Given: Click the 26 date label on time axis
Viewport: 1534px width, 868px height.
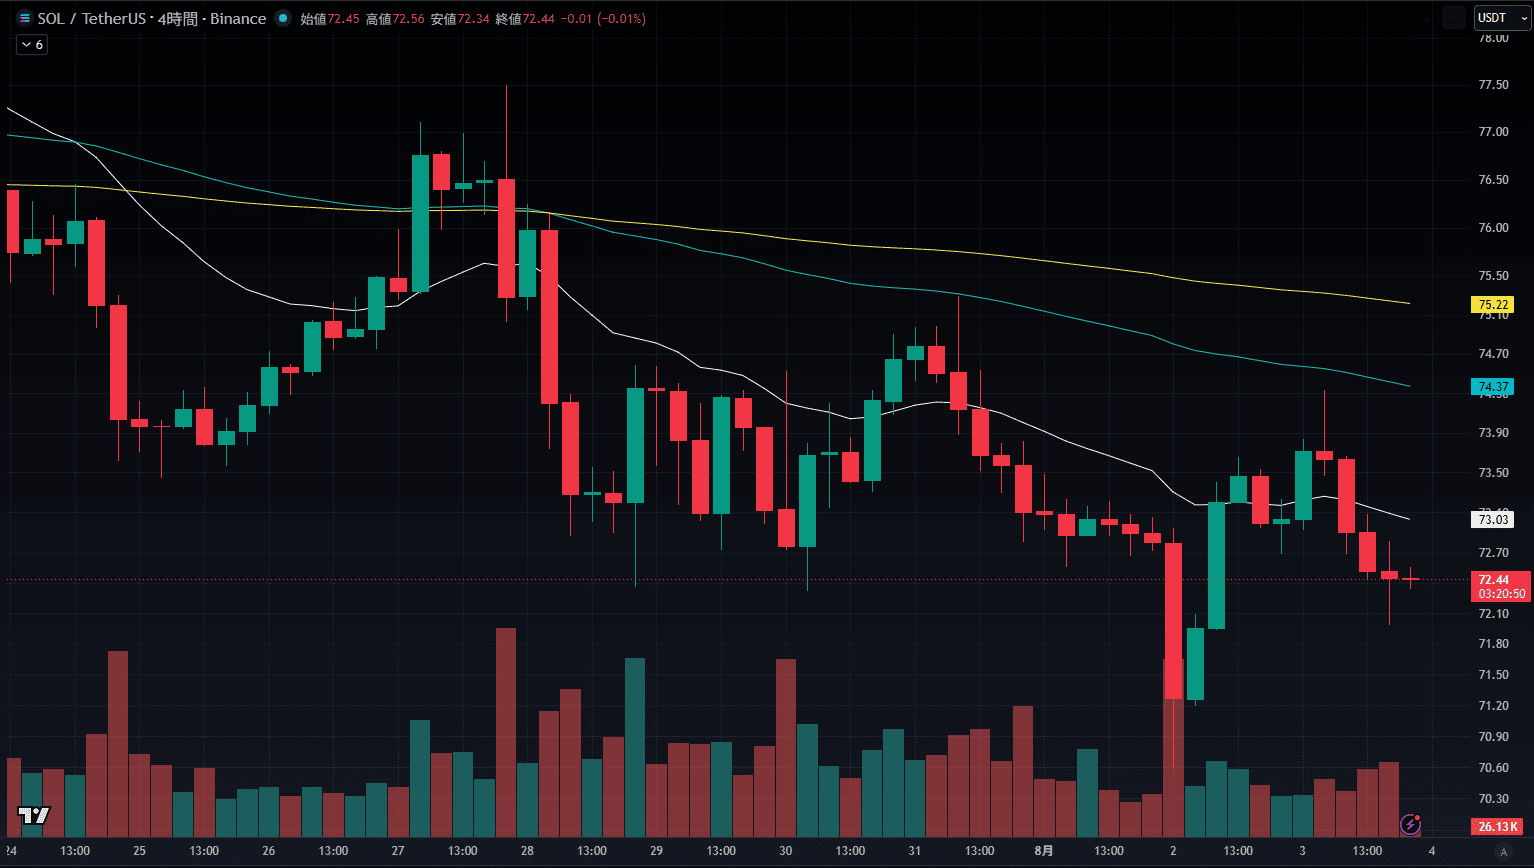Looking at the screenshot, I should pos(268,851).
